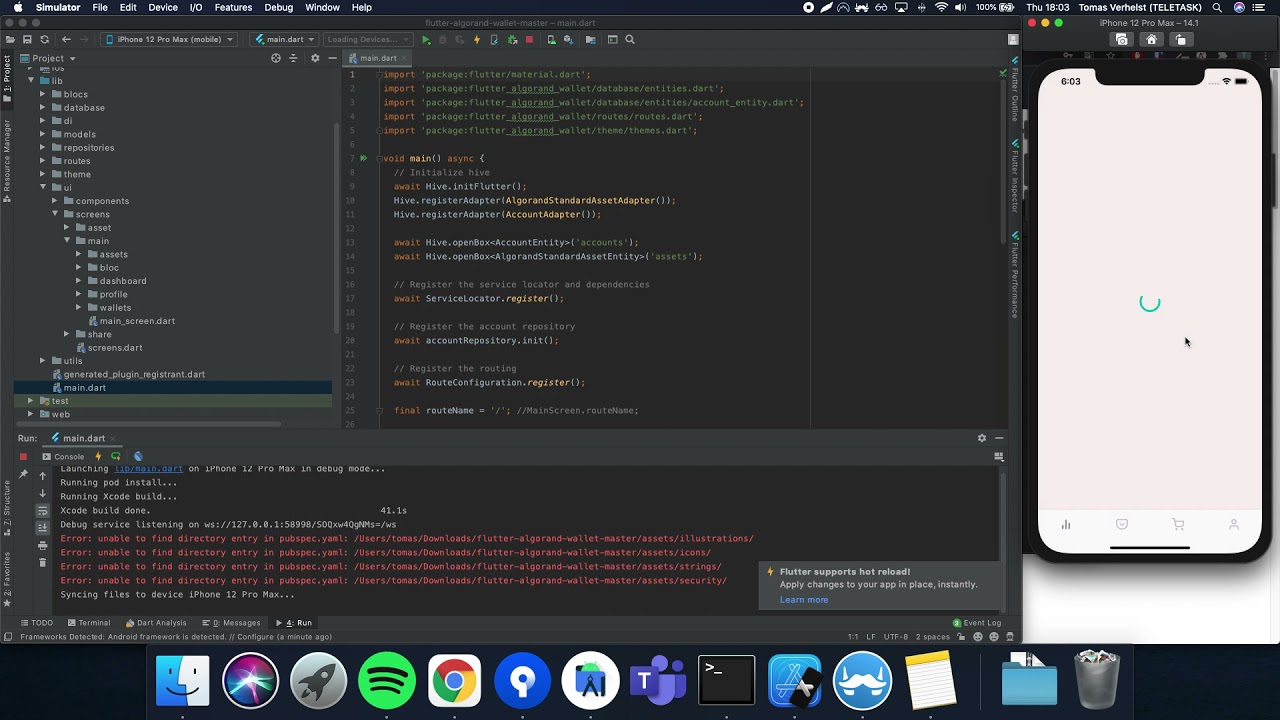This screenshot has width=1280, height=720.
Task: Hide the Project panel with minus icon
Action: tap(332, 58)
